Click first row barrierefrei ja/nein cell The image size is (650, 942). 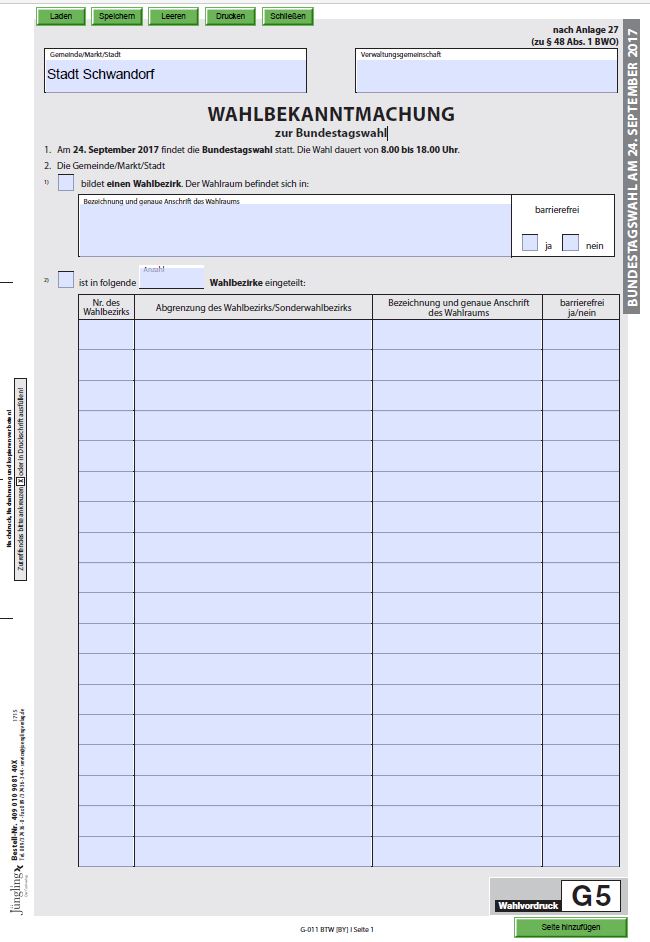click(x=581, y=335)
